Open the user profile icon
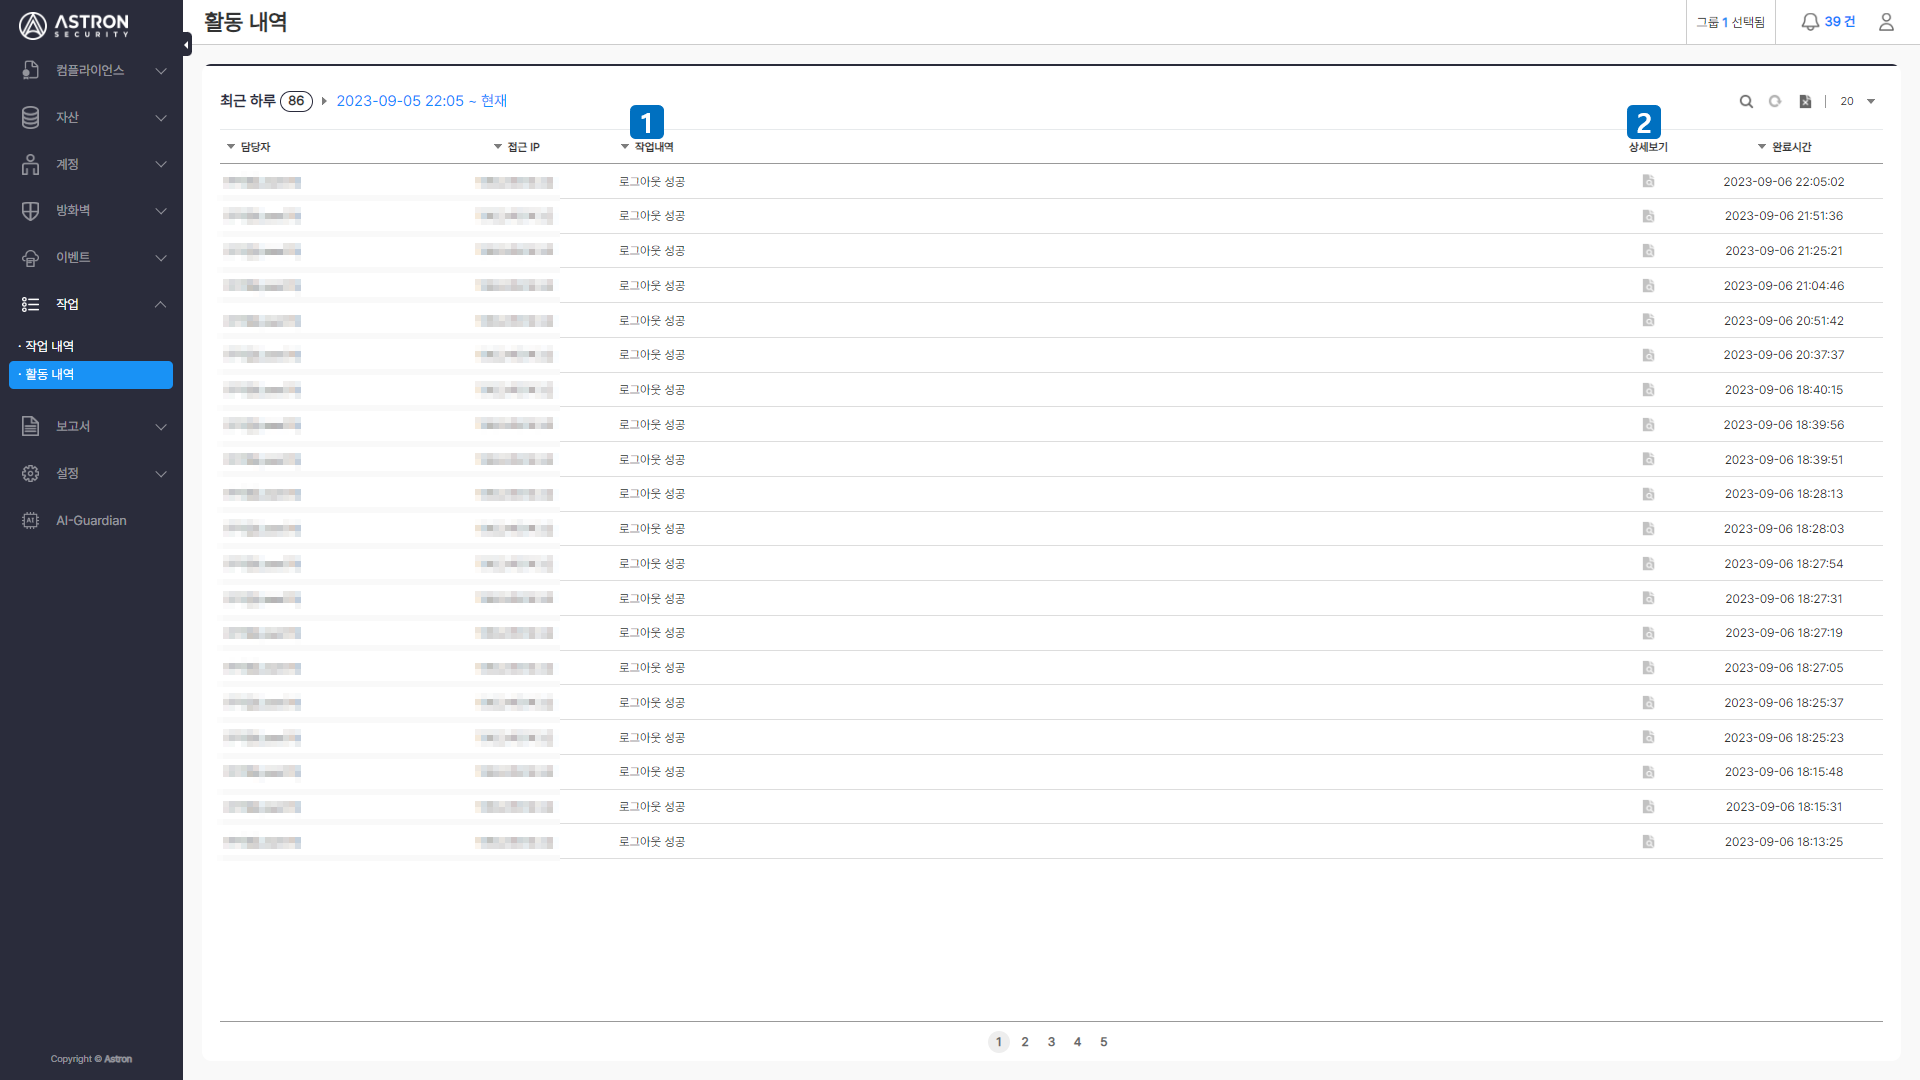 click(x=1886, y=22)
